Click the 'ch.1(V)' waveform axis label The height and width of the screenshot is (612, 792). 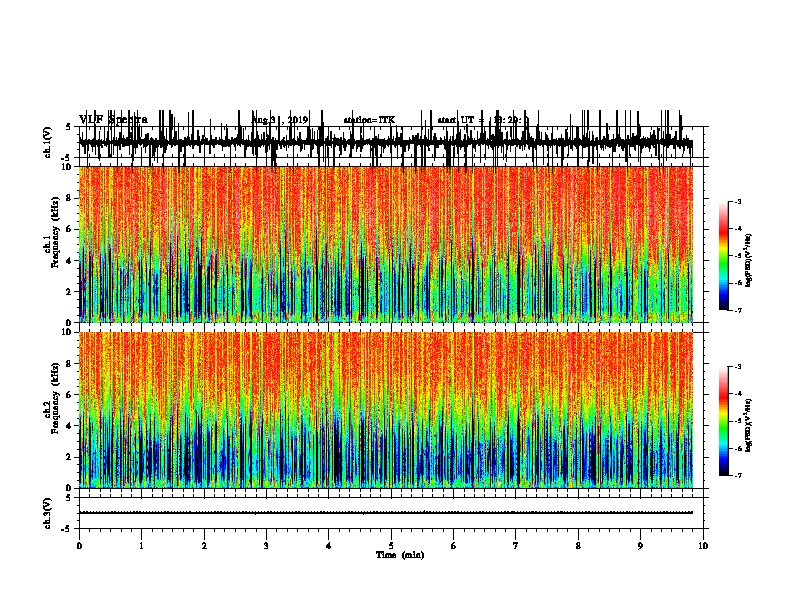(48, 142)
